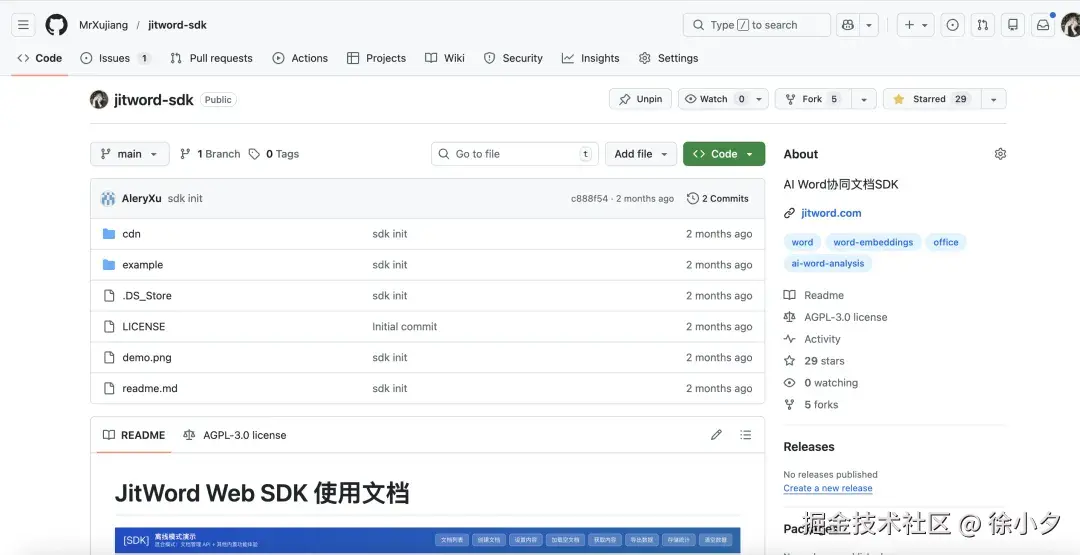Open the Pull requests tab

211,58
